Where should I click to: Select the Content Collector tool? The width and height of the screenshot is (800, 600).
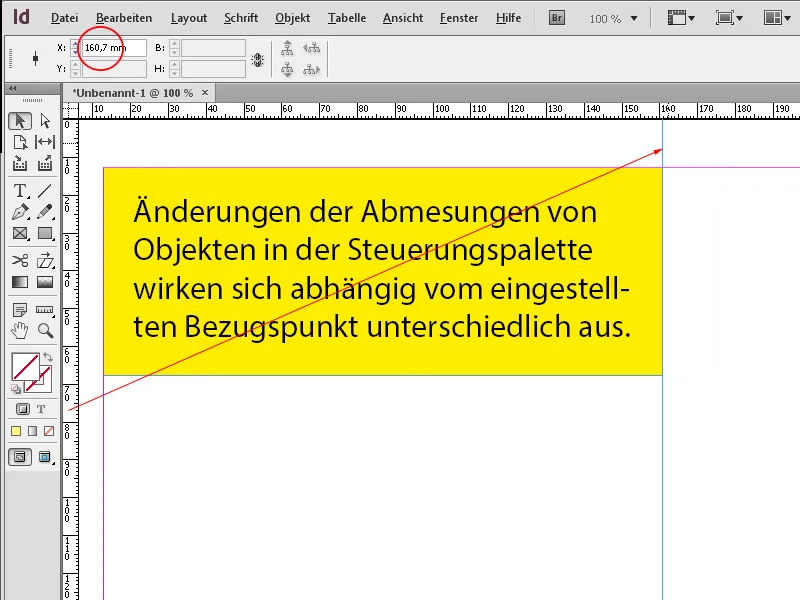pyautogui.click(x=20, y=164)
